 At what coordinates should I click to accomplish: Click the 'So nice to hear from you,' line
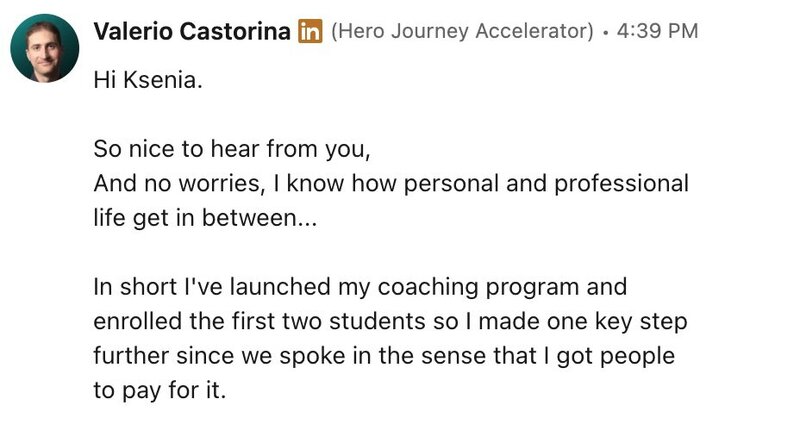click(x=232, y=149)
